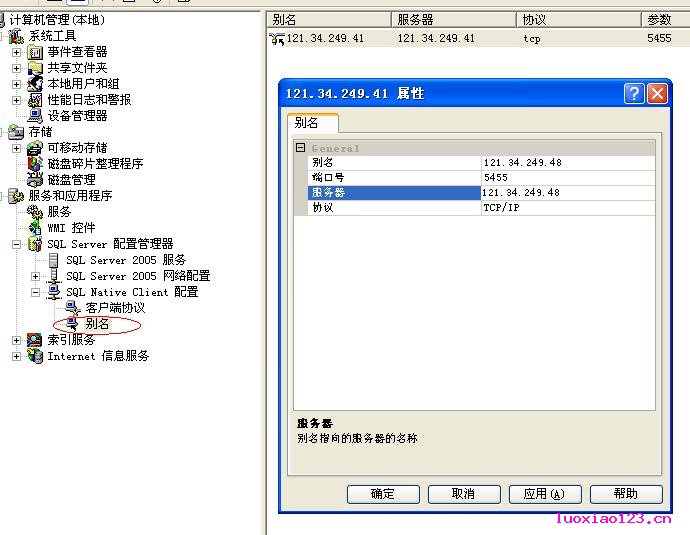Collapse the SQL Native Client Configuration (配置) node
The width and height of the screenshot is (690, 535).
[x=35, y=292]
